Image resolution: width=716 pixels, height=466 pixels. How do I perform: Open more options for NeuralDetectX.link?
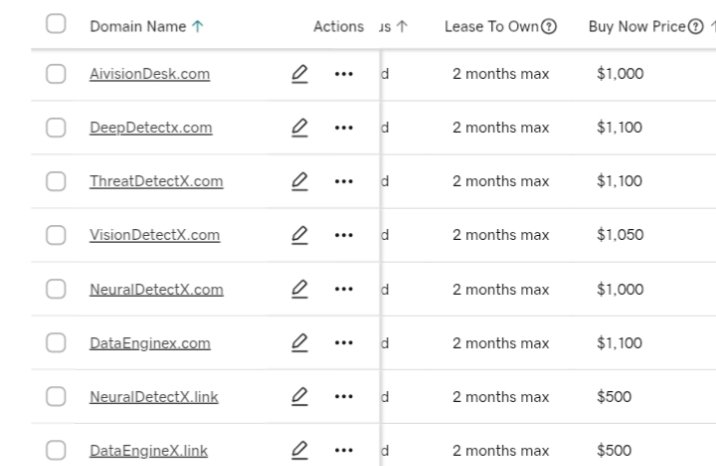[343, 397]
